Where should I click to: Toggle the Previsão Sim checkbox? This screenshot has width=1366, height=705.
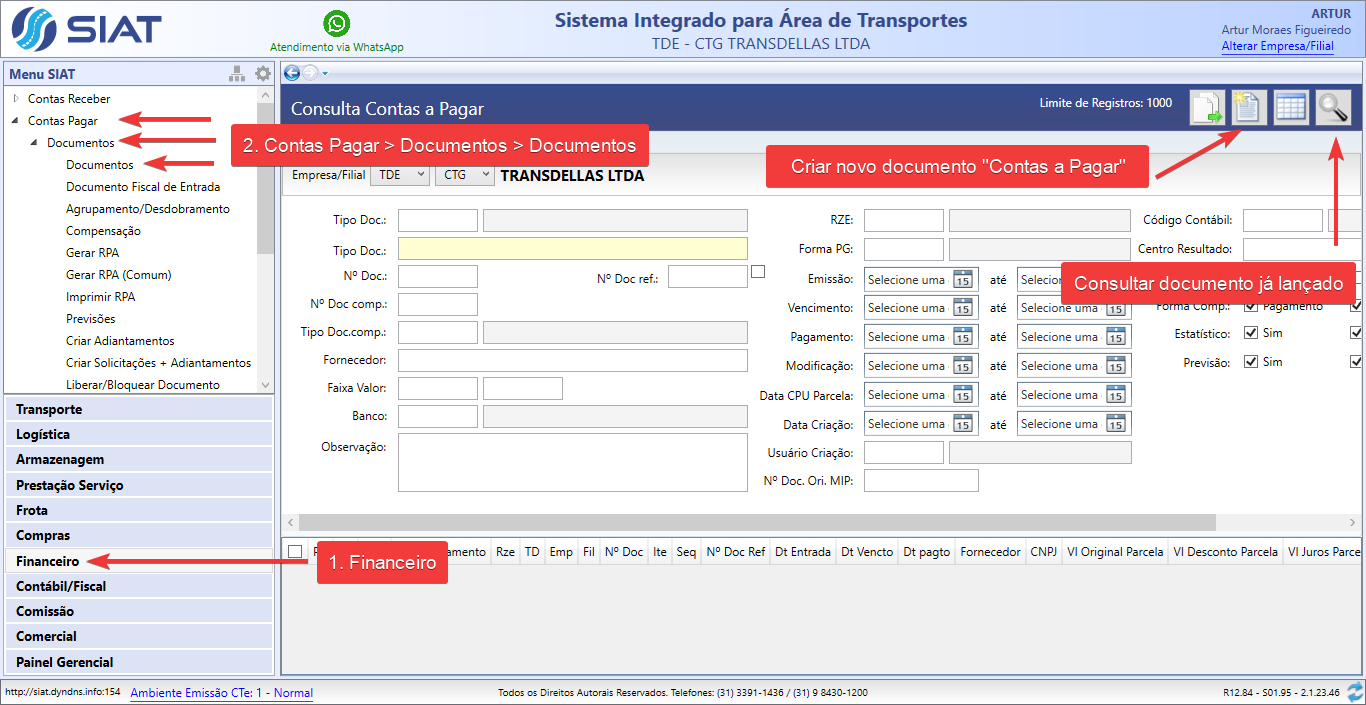coord(1250,362)
